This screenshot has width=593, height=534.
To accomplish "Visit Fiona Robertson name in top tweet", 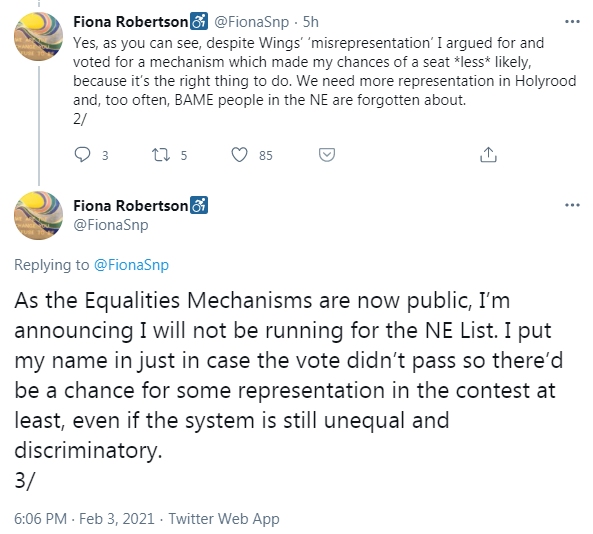I will click(130, 22).
